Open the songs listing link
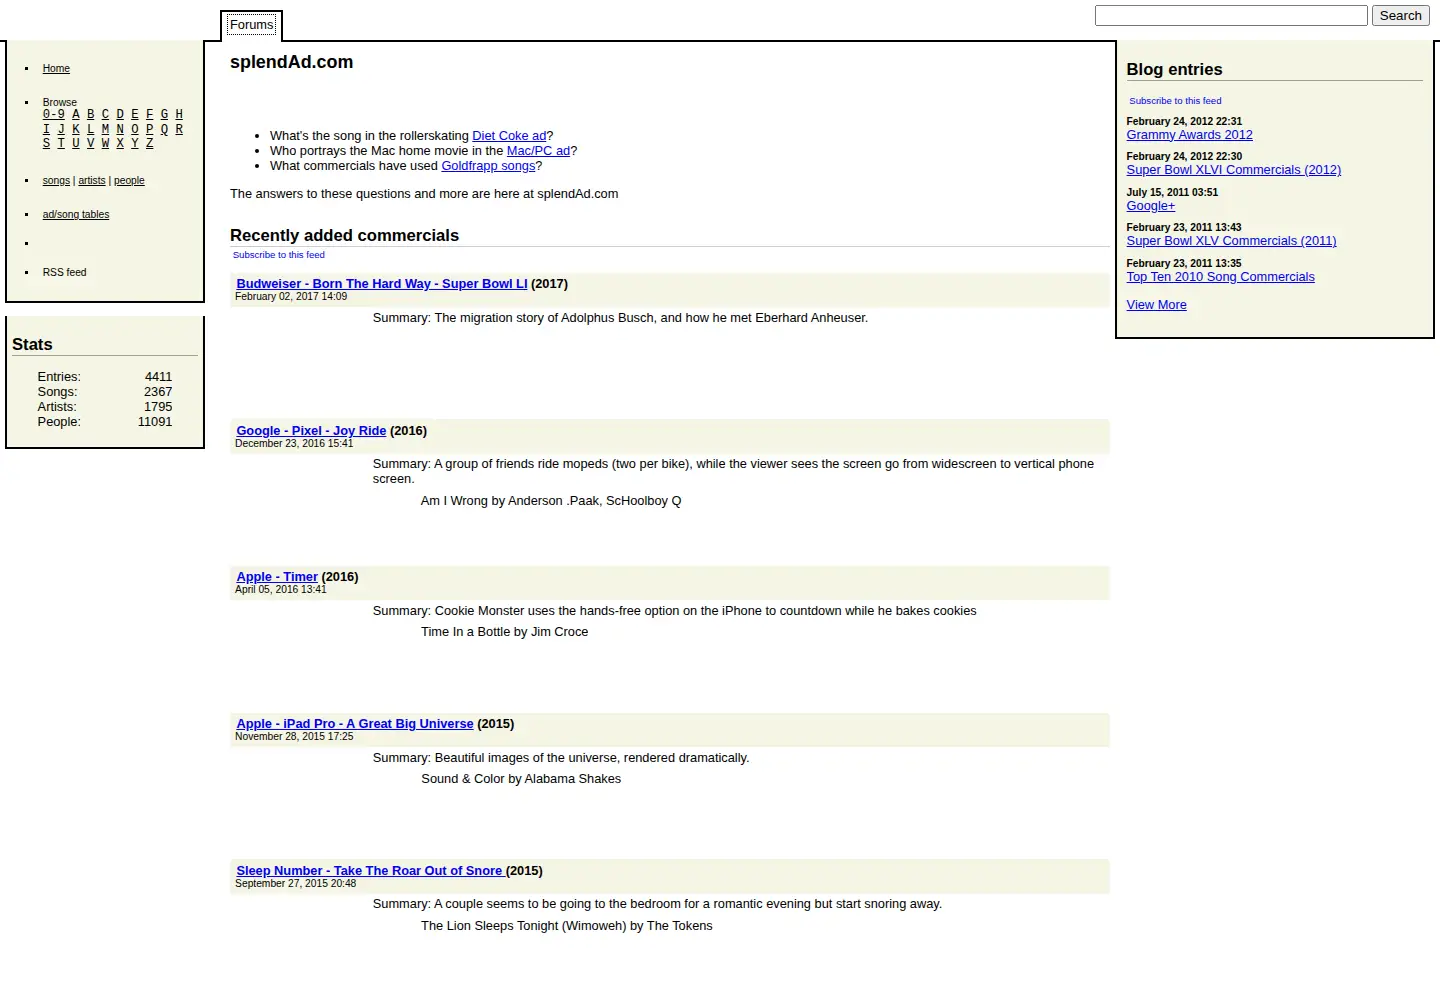 pos(56,181)
